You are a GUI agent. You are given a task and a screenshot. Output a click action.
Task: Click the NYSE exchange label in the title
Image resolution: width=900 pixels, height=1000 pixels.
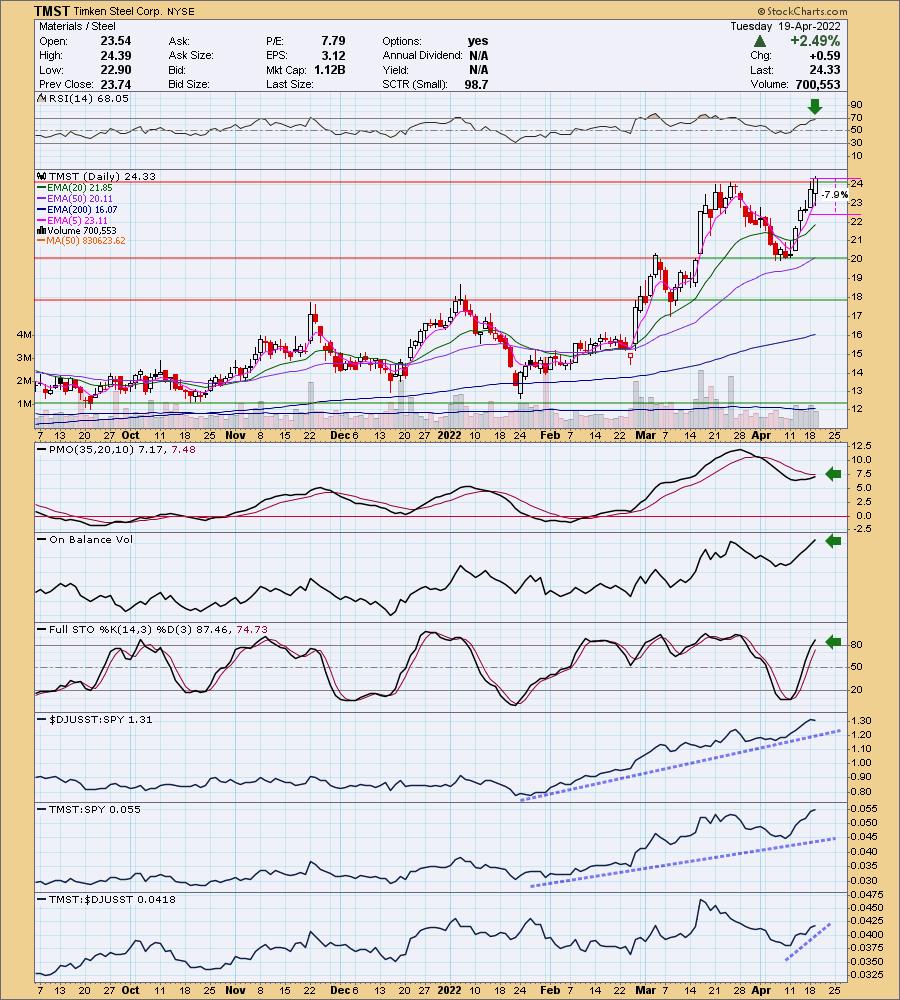[x=182, y=12]
